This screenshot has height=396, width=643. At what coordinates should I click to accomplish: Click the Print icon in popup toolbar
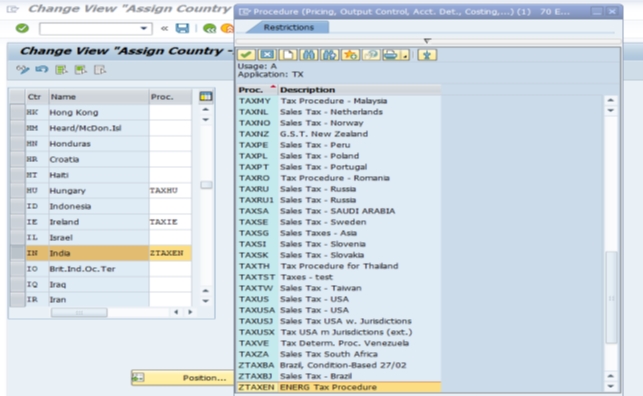tap(390, 55)
